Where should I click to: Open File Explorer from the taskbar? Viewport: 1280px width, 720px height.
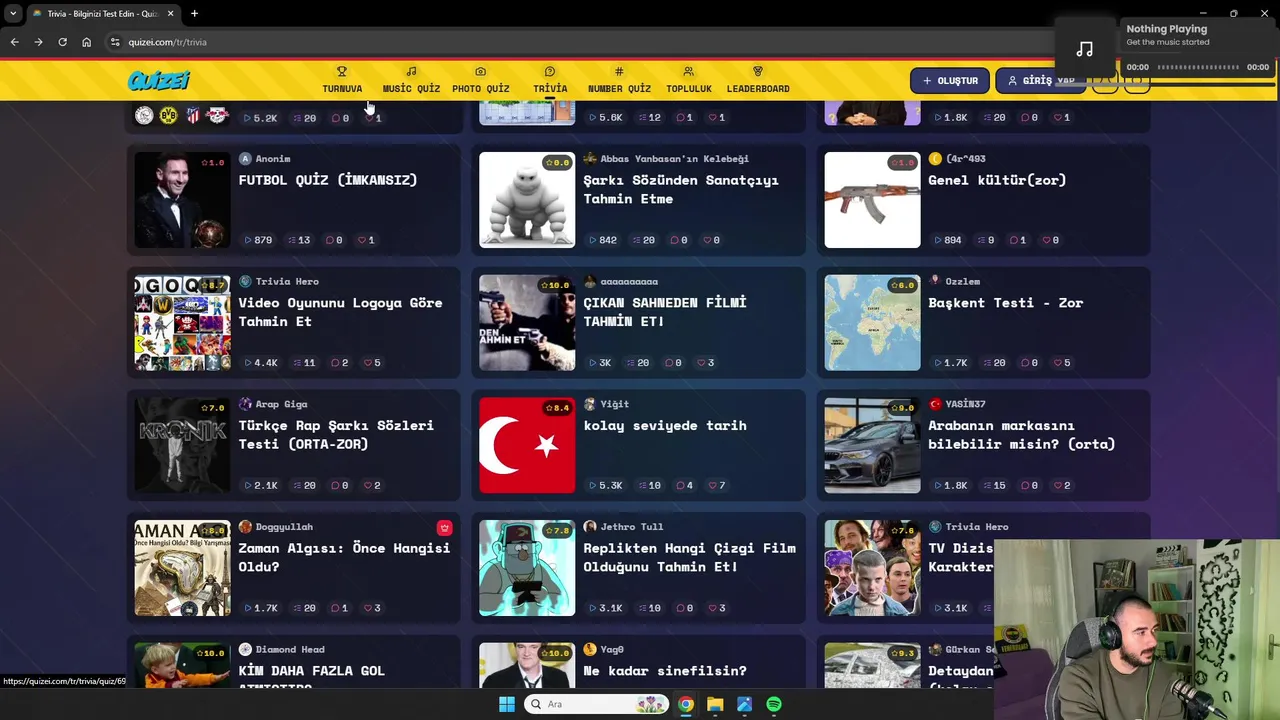715,704
